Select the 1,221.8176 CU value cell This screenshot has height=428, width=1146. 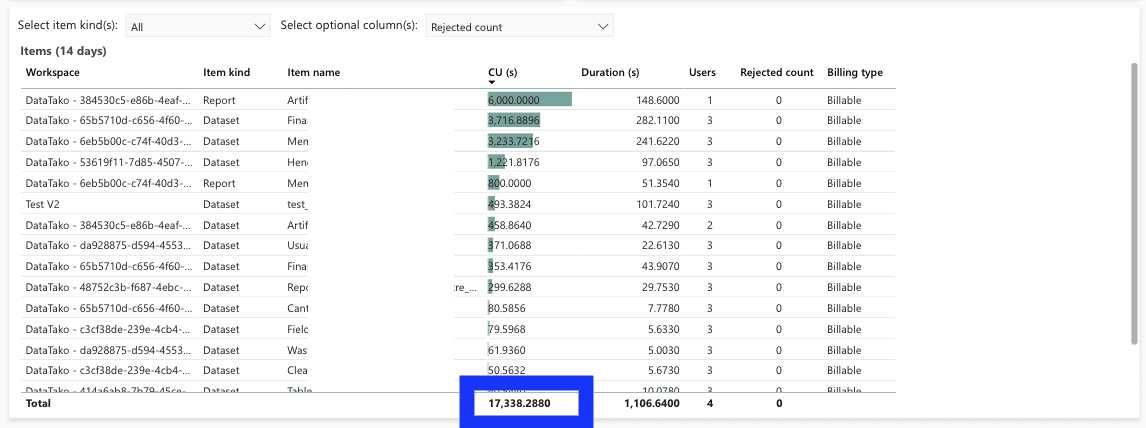click(514, 161)
